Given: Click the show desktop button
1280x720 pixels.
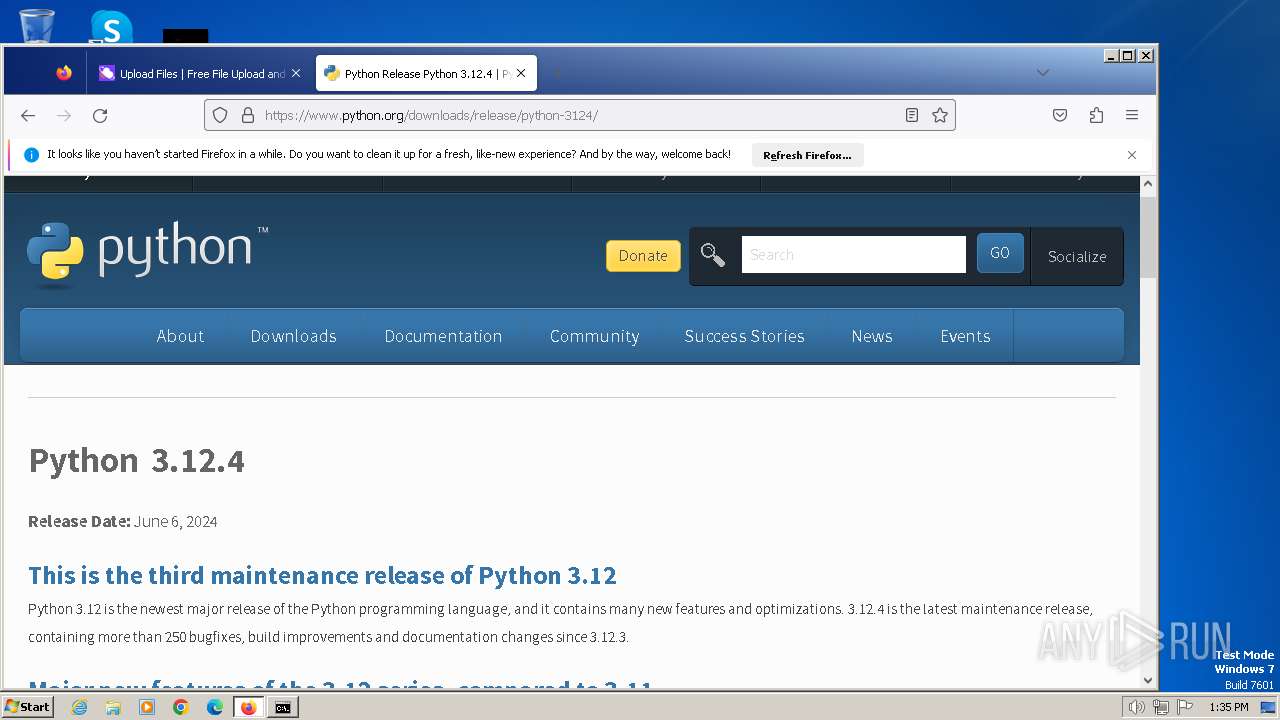Looking at the screenshot, I should coord(1268,707).
